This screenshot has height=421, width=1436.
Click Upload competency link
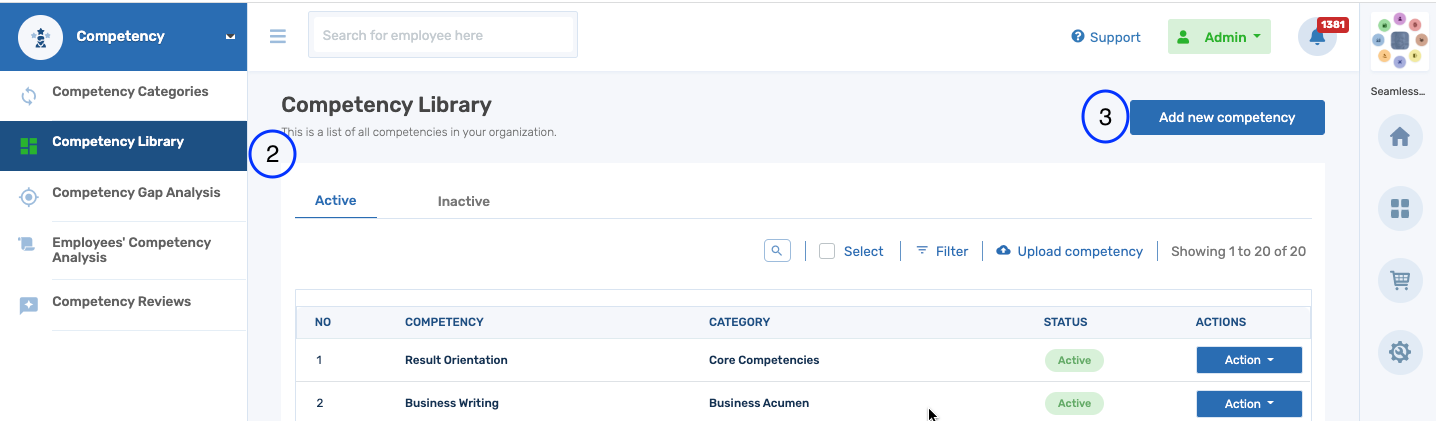pyautogui.click(x=1069, y=251)
